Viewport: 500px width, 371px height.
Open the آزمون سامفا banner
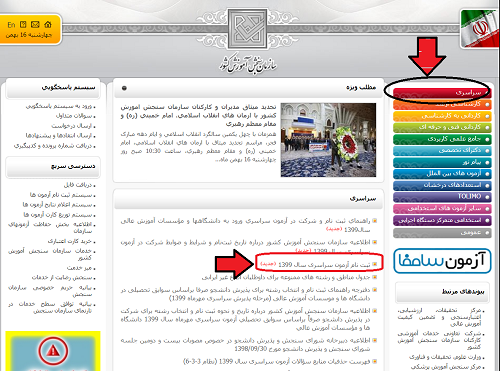(442, 261)
